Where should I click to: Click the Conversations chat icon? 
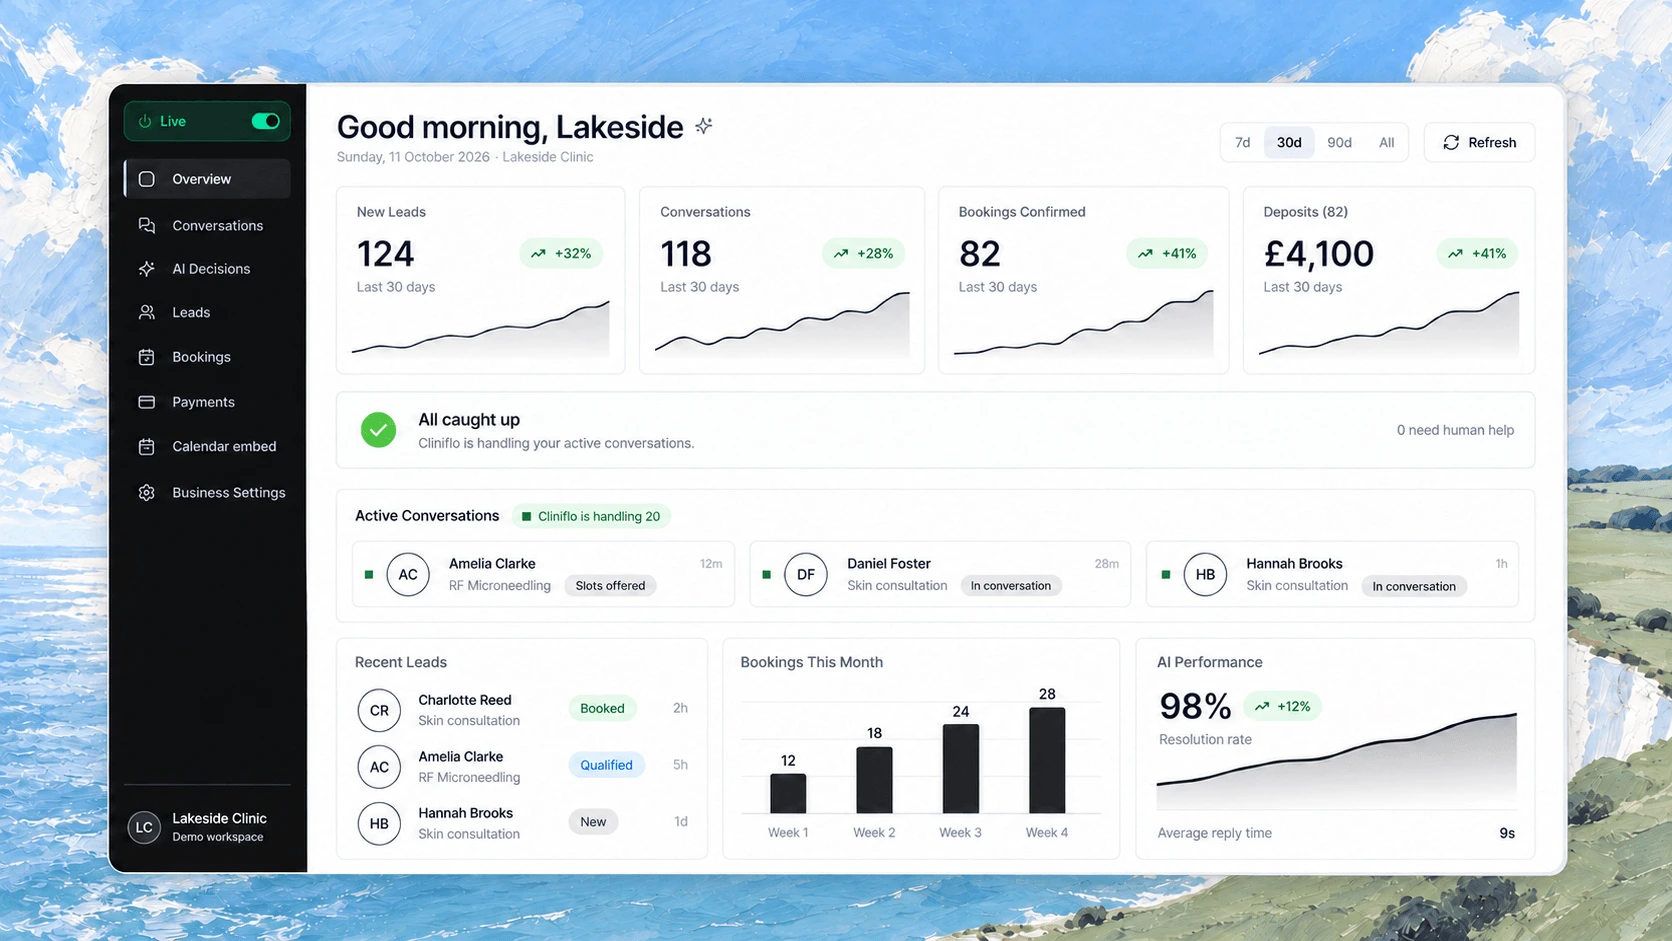click(x=147, y=225)
